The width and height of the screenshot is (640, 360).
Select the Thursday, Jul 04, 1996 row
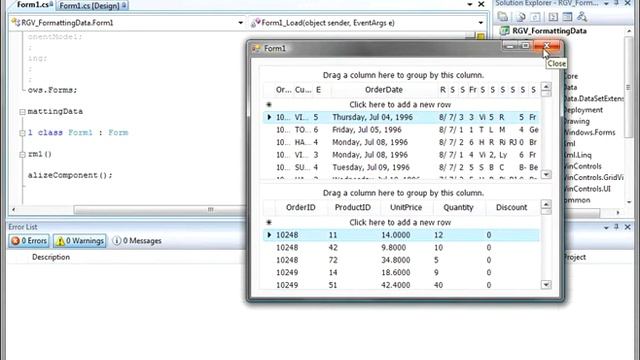coord(401,117)
